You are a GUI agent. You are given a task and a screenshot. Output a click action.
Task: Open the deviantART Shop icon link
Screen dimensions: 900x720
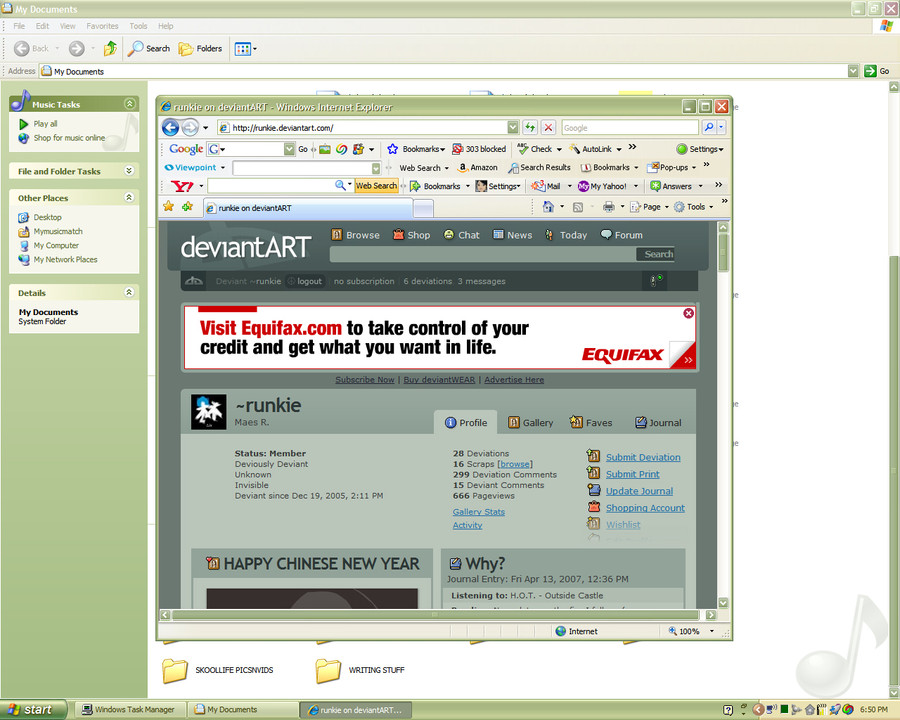tap(412, 235)
